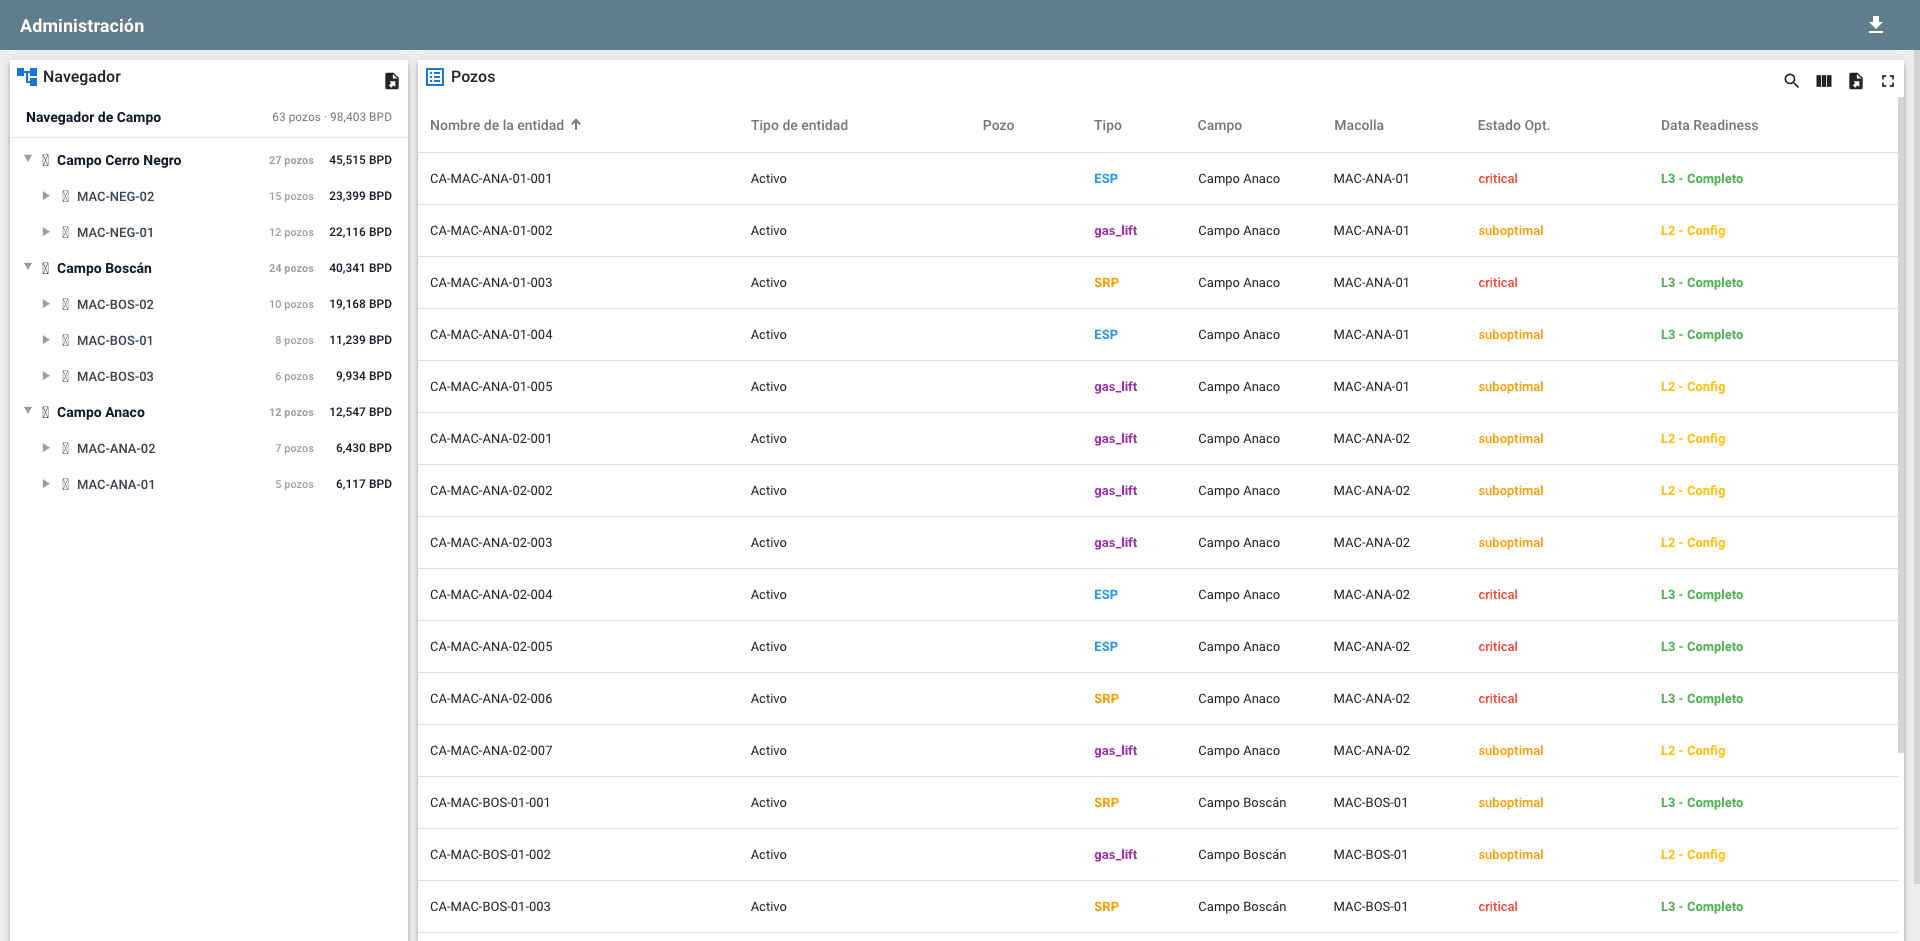Click the Data Readiness column header
Viewport: 1920px width, 941px height.
pos(1708,125)
